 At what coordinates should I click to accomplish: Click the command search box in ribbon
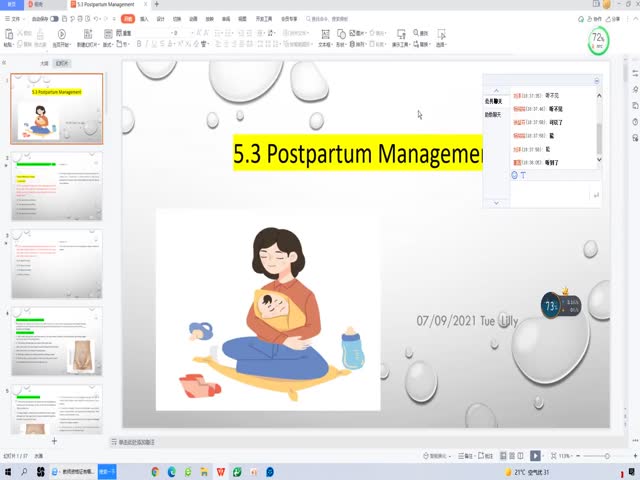tap(327, 19)
